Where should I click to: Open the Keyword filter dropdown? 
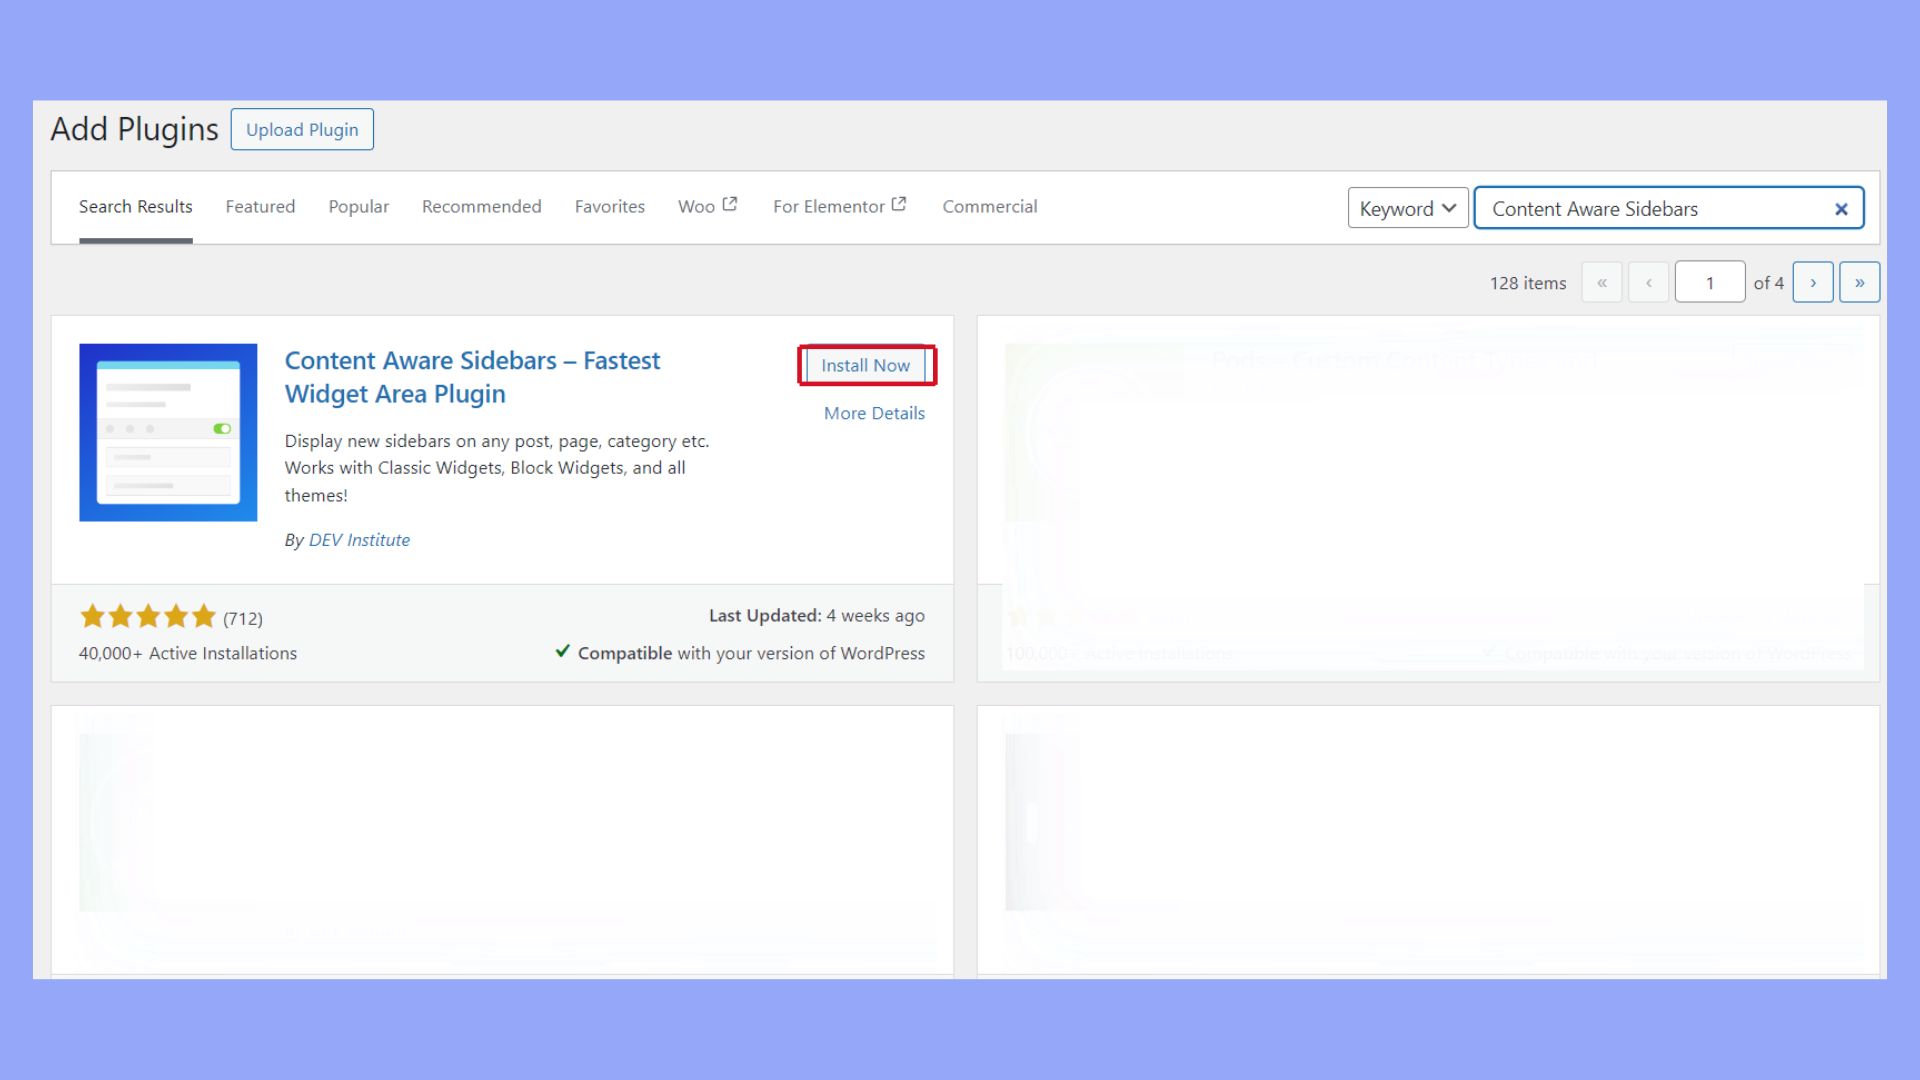[x=1407, y=208]
